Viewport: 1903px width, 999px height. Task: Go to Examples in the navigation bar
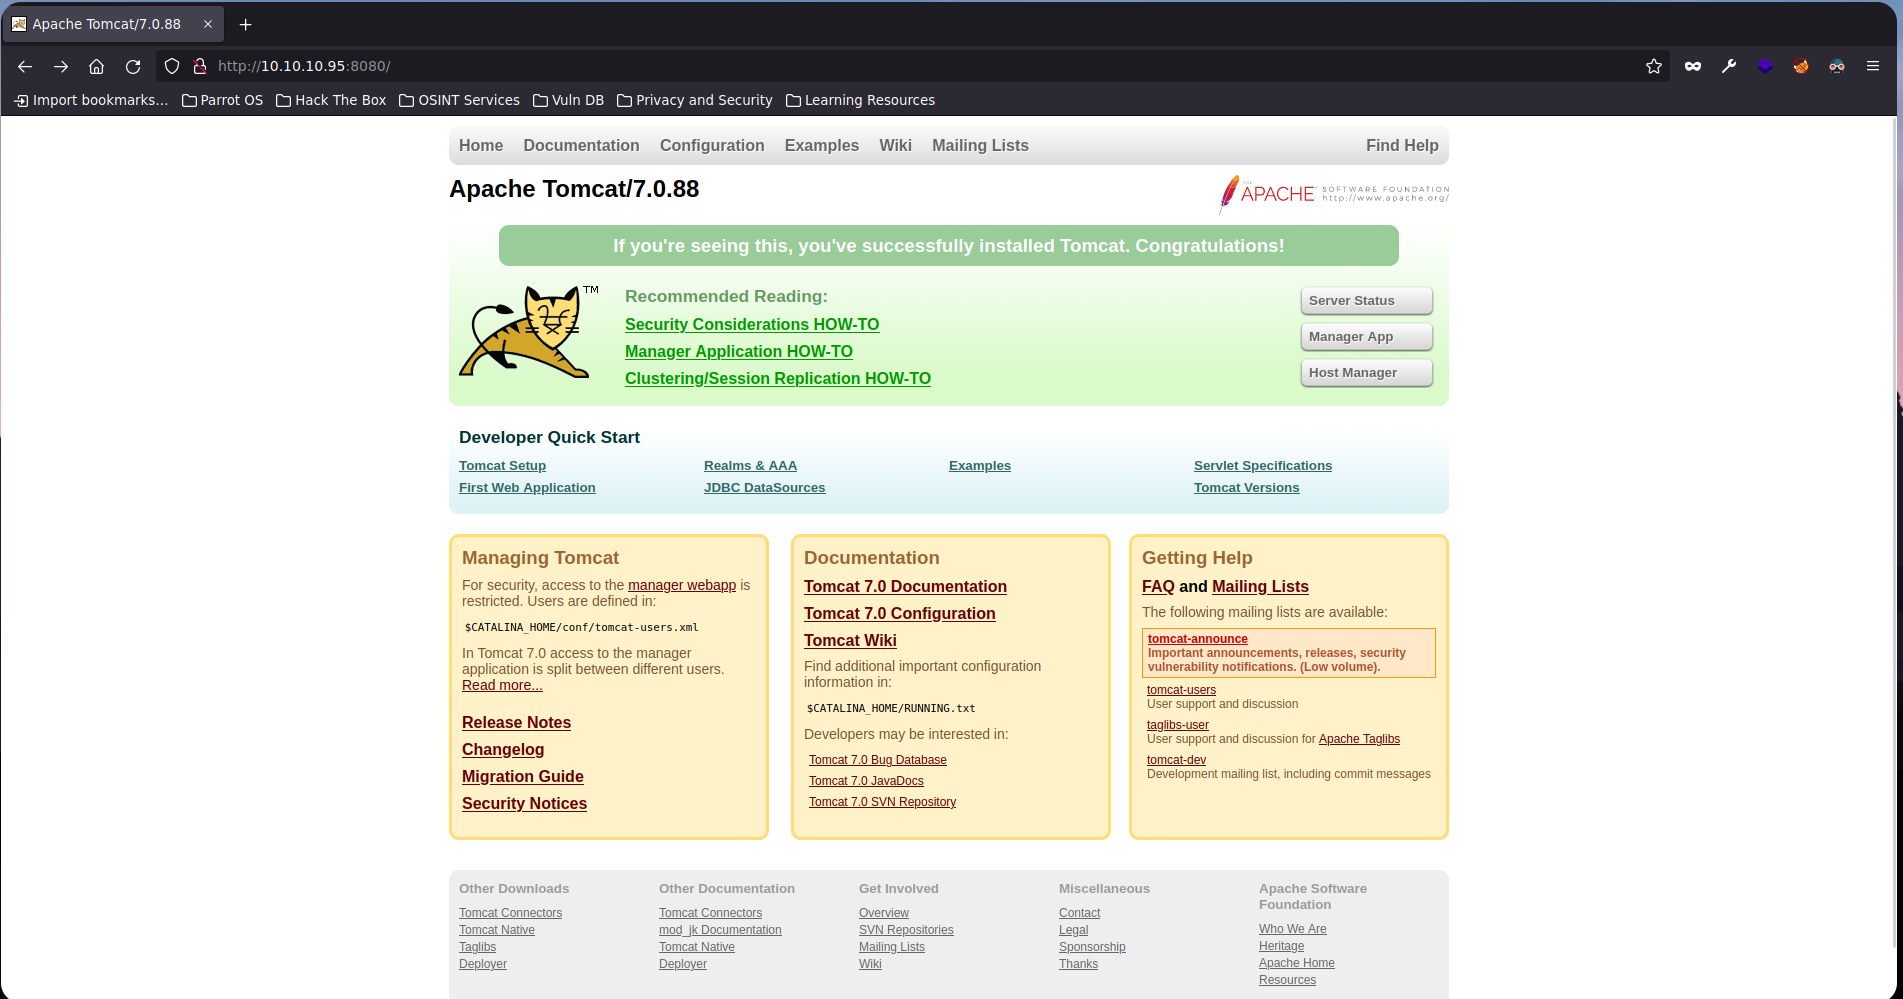(x=822, y=146)
